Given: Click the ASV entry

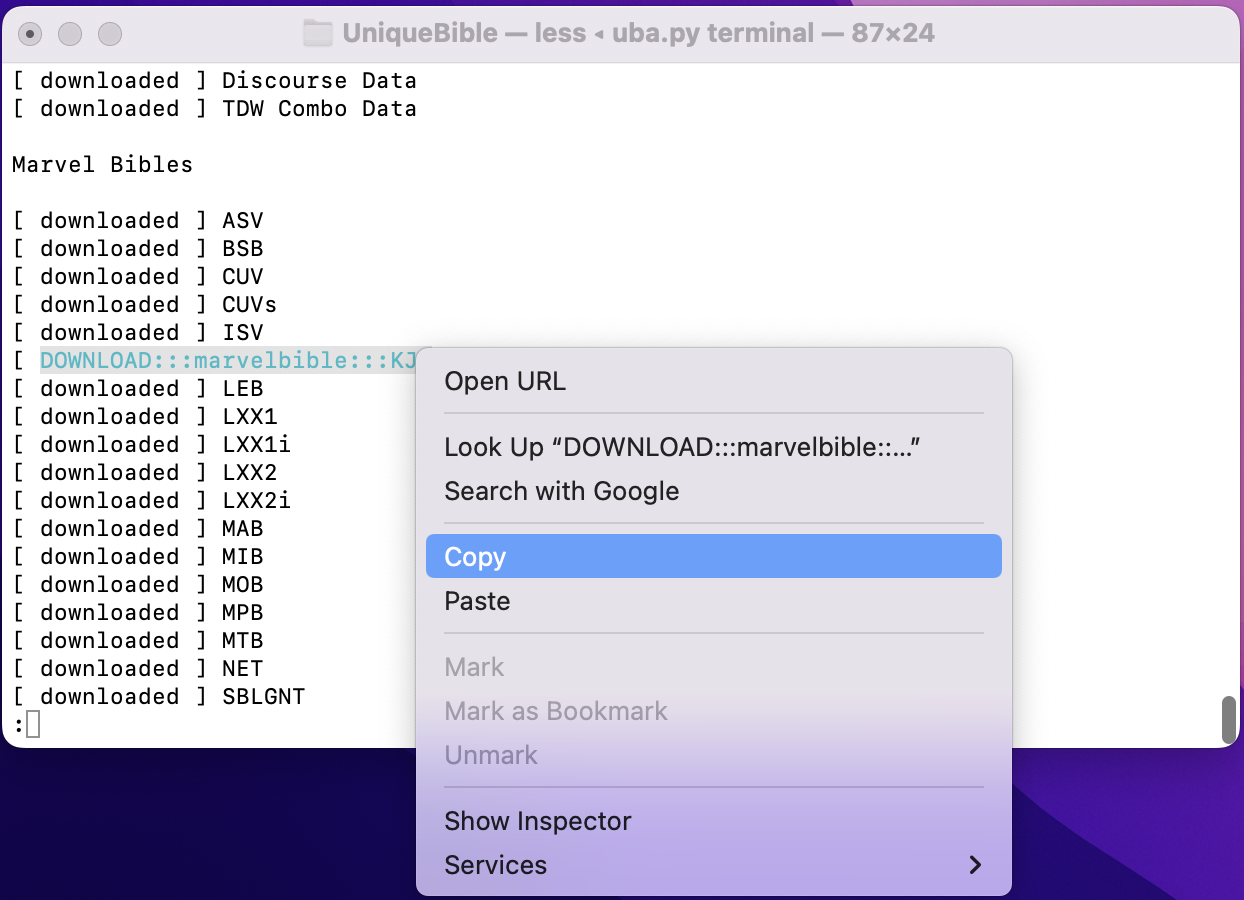Looking at the screenshot, I should pyautogui.click(x=138, y=220).
